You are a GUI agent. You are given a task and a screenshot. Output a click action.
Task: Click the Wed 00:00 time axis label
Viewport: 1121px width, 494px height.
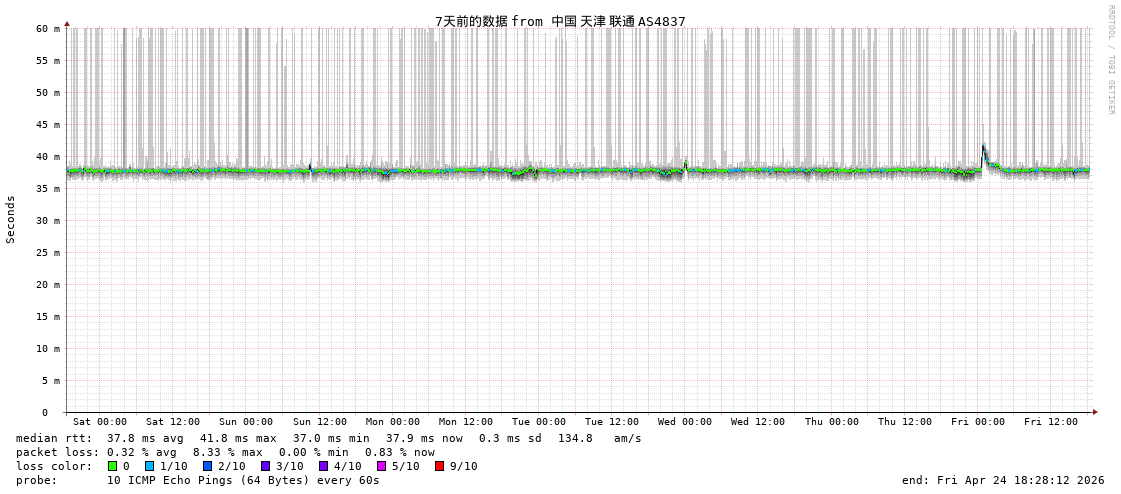(685, 422)
